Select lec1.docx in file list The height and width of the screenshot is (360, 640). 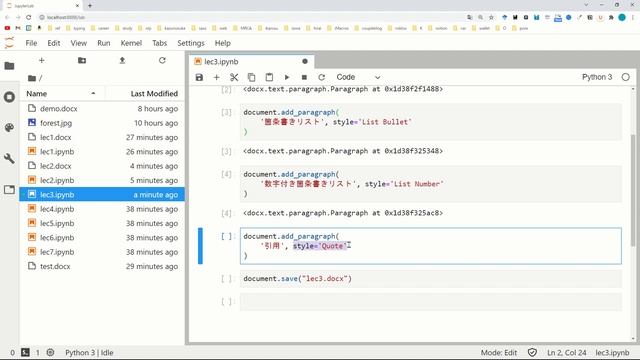pos(102,137)
